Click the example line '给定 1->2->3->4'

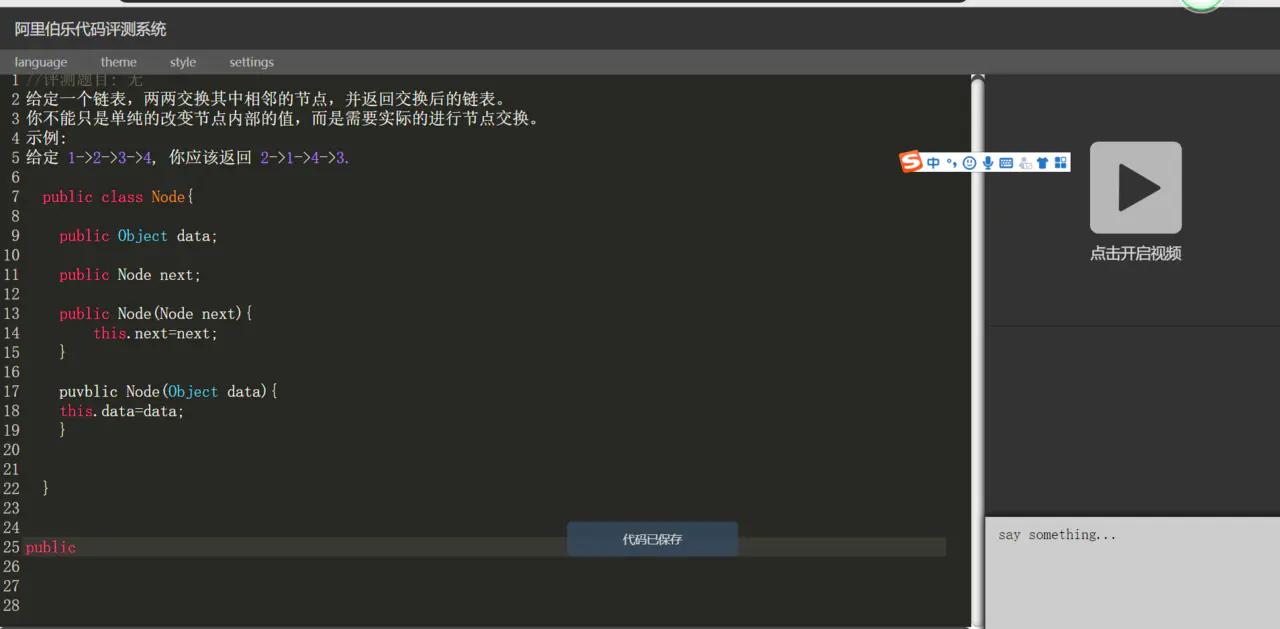coord(188,158)
